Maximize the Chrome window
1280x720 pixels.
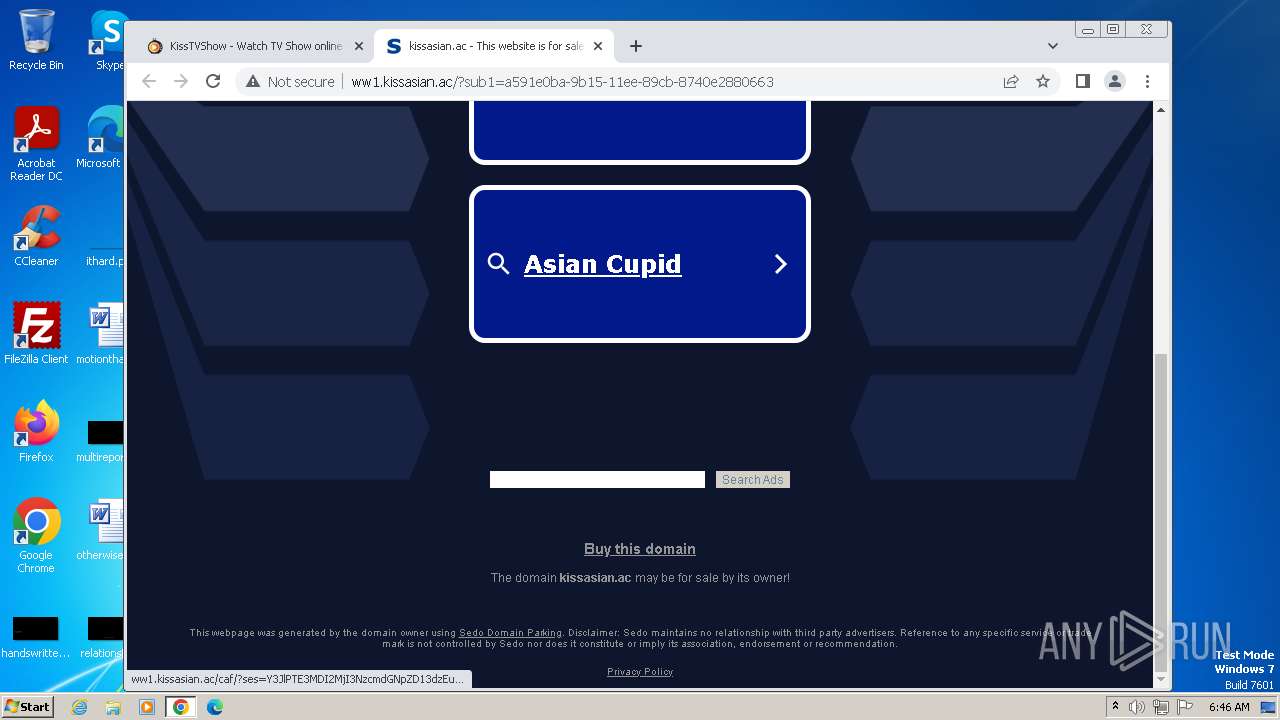coord(1112,30)
